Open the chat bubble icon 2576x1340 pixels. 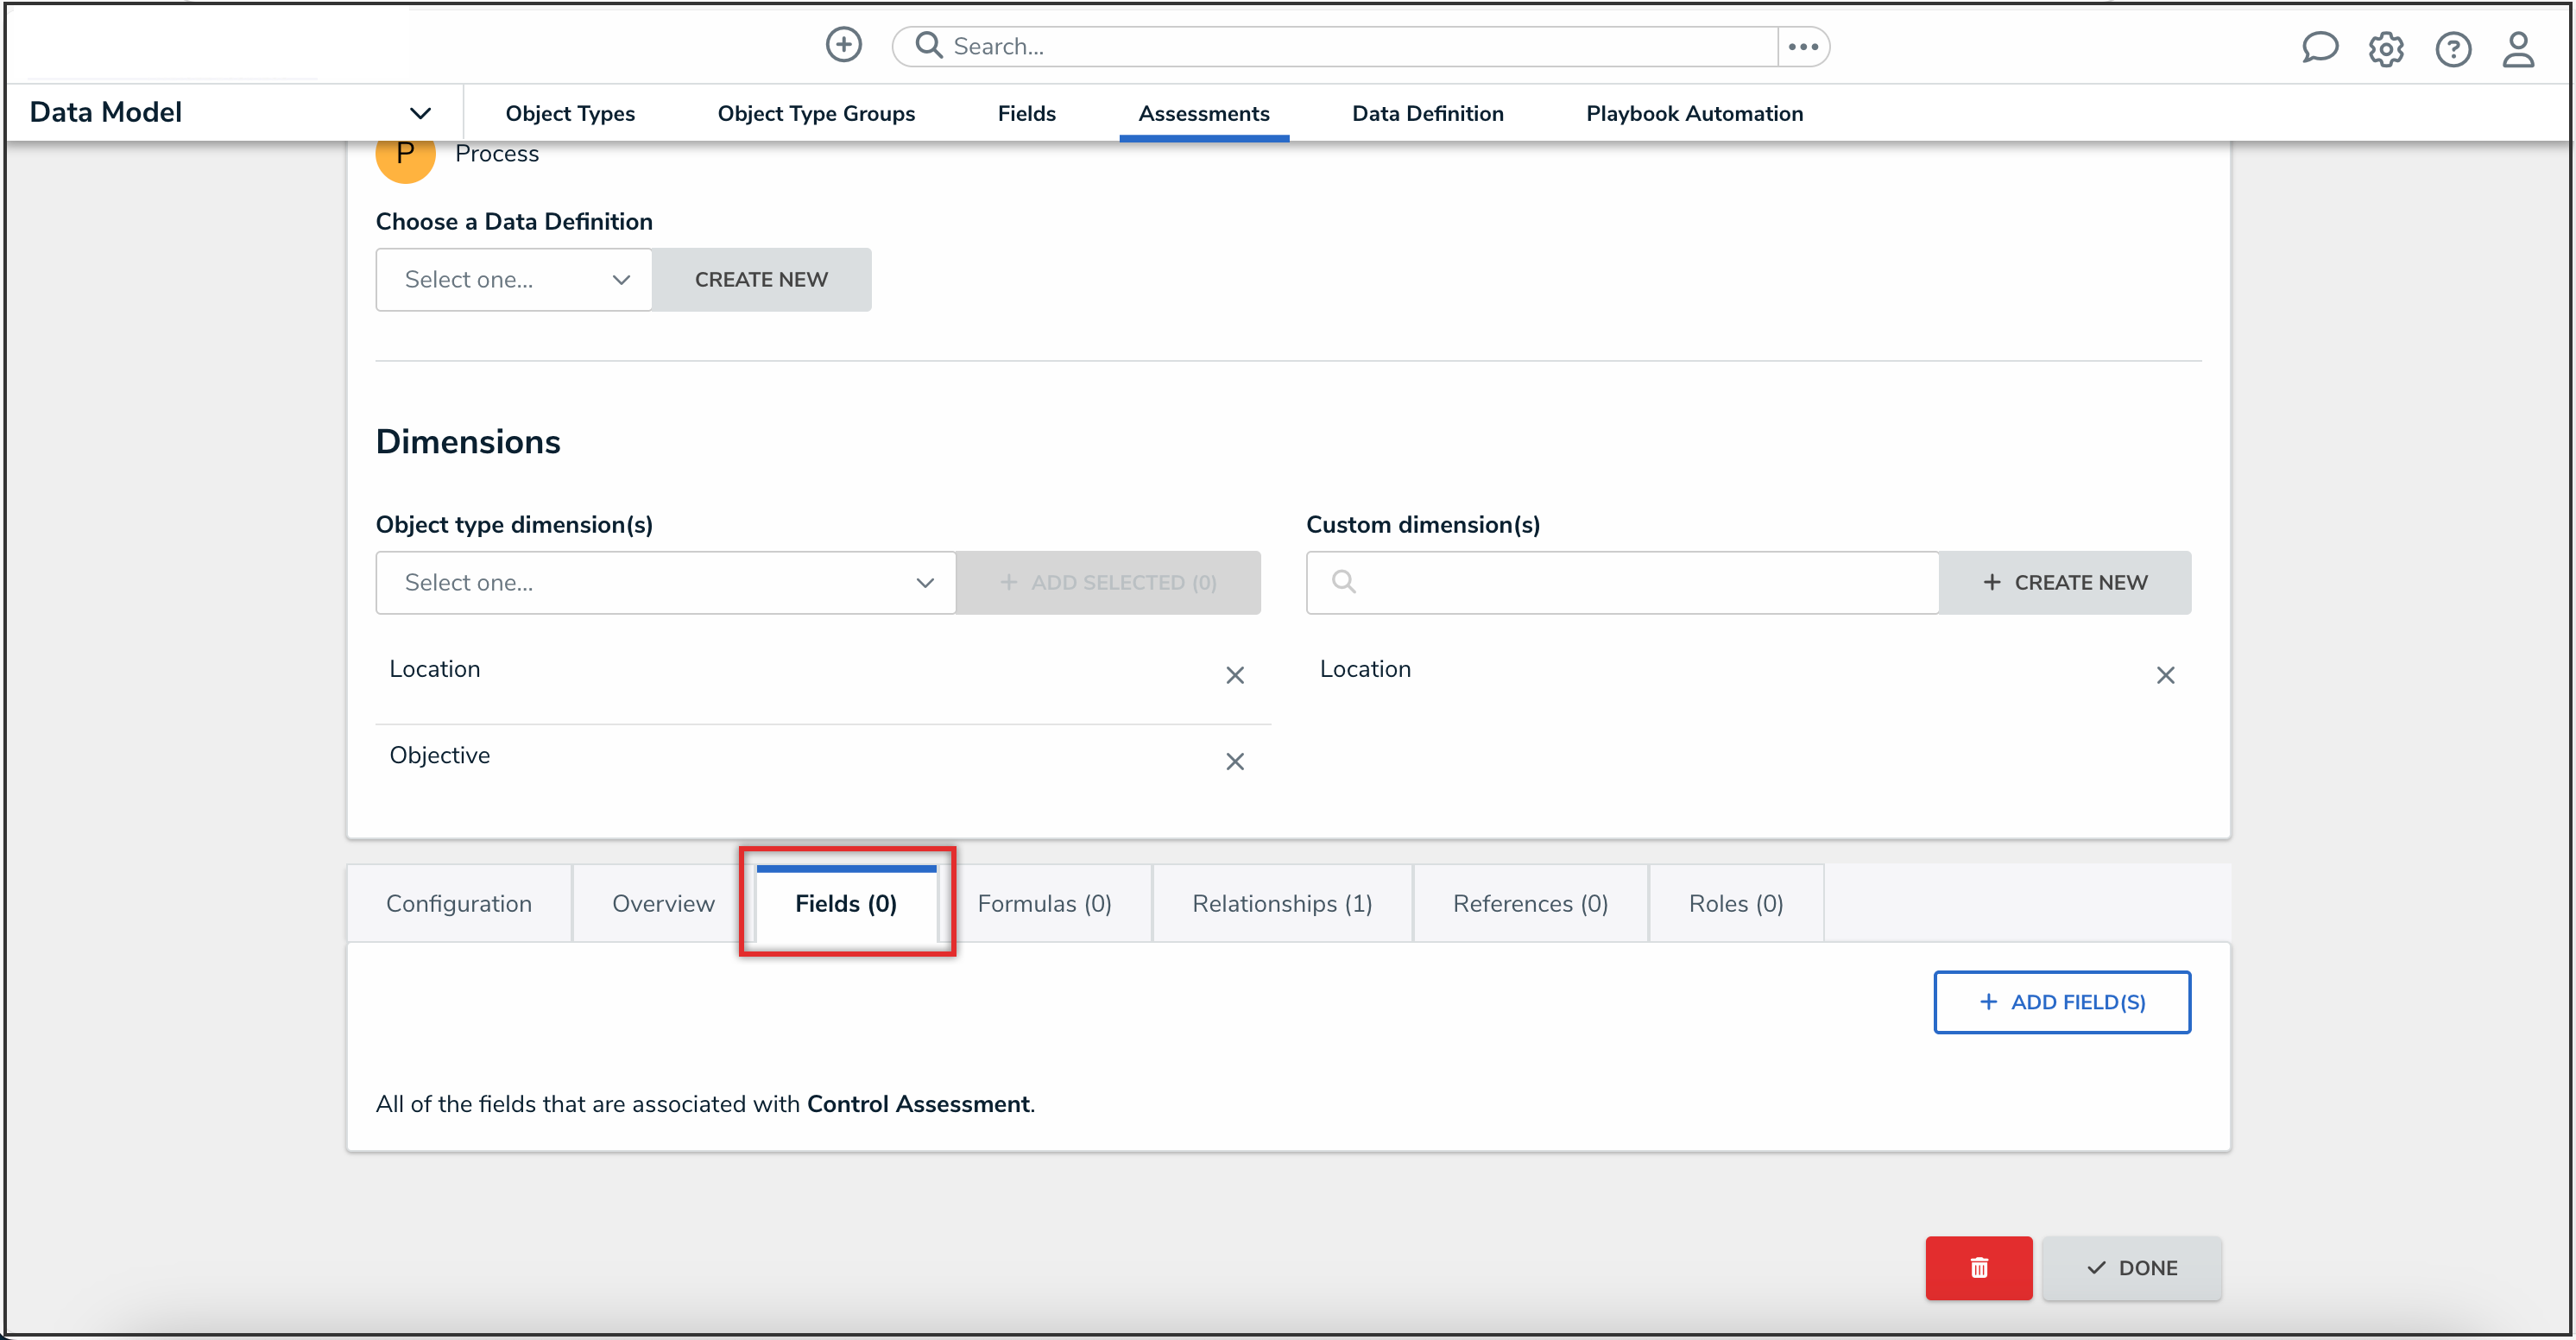coord(2318,48)
